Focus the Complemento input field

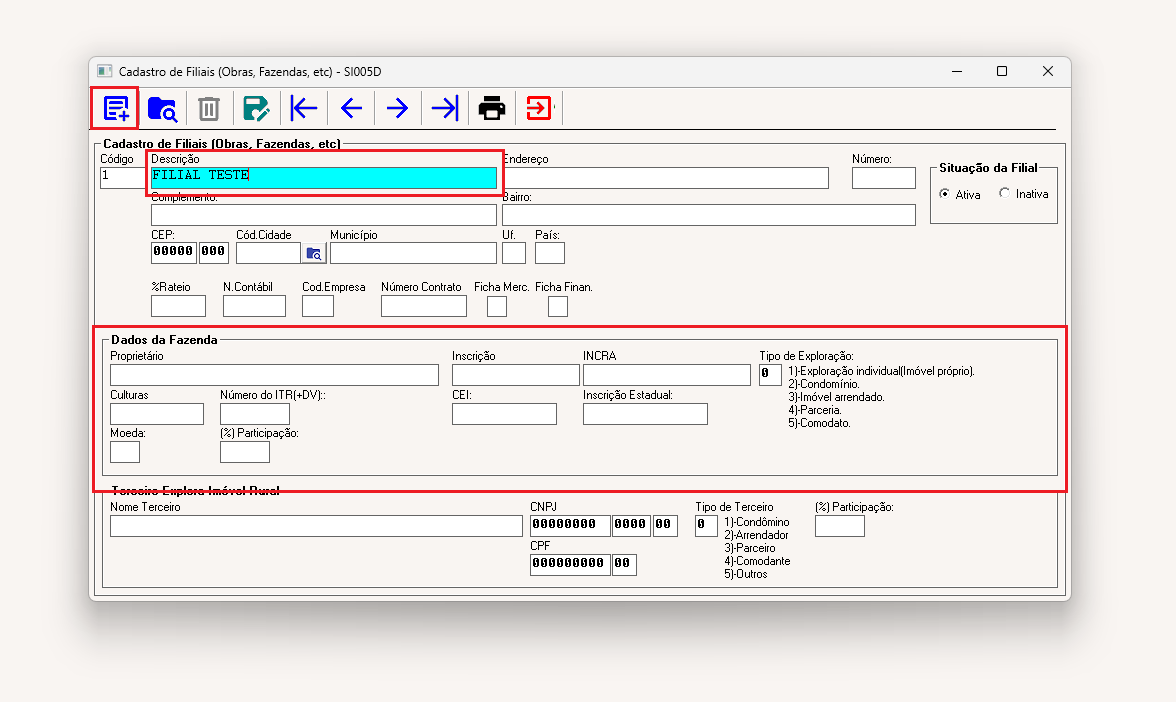[324, 215]
